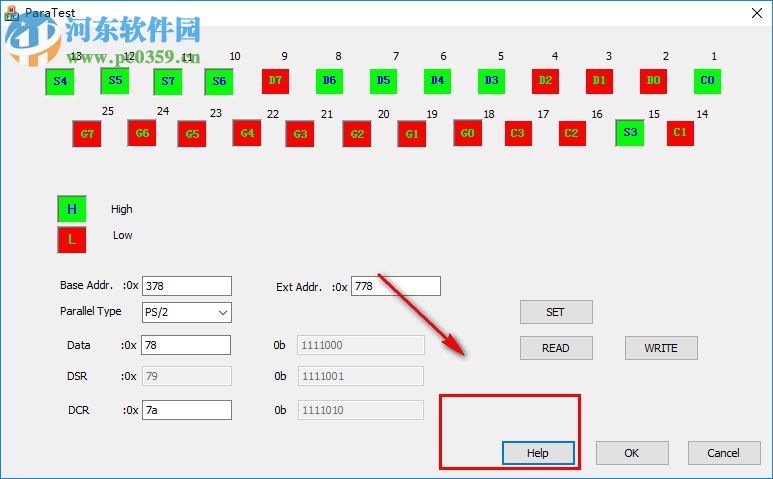Click the disabled DSR hex field showing 79
This screenshot has height=479, width=773.
(186, 376)
